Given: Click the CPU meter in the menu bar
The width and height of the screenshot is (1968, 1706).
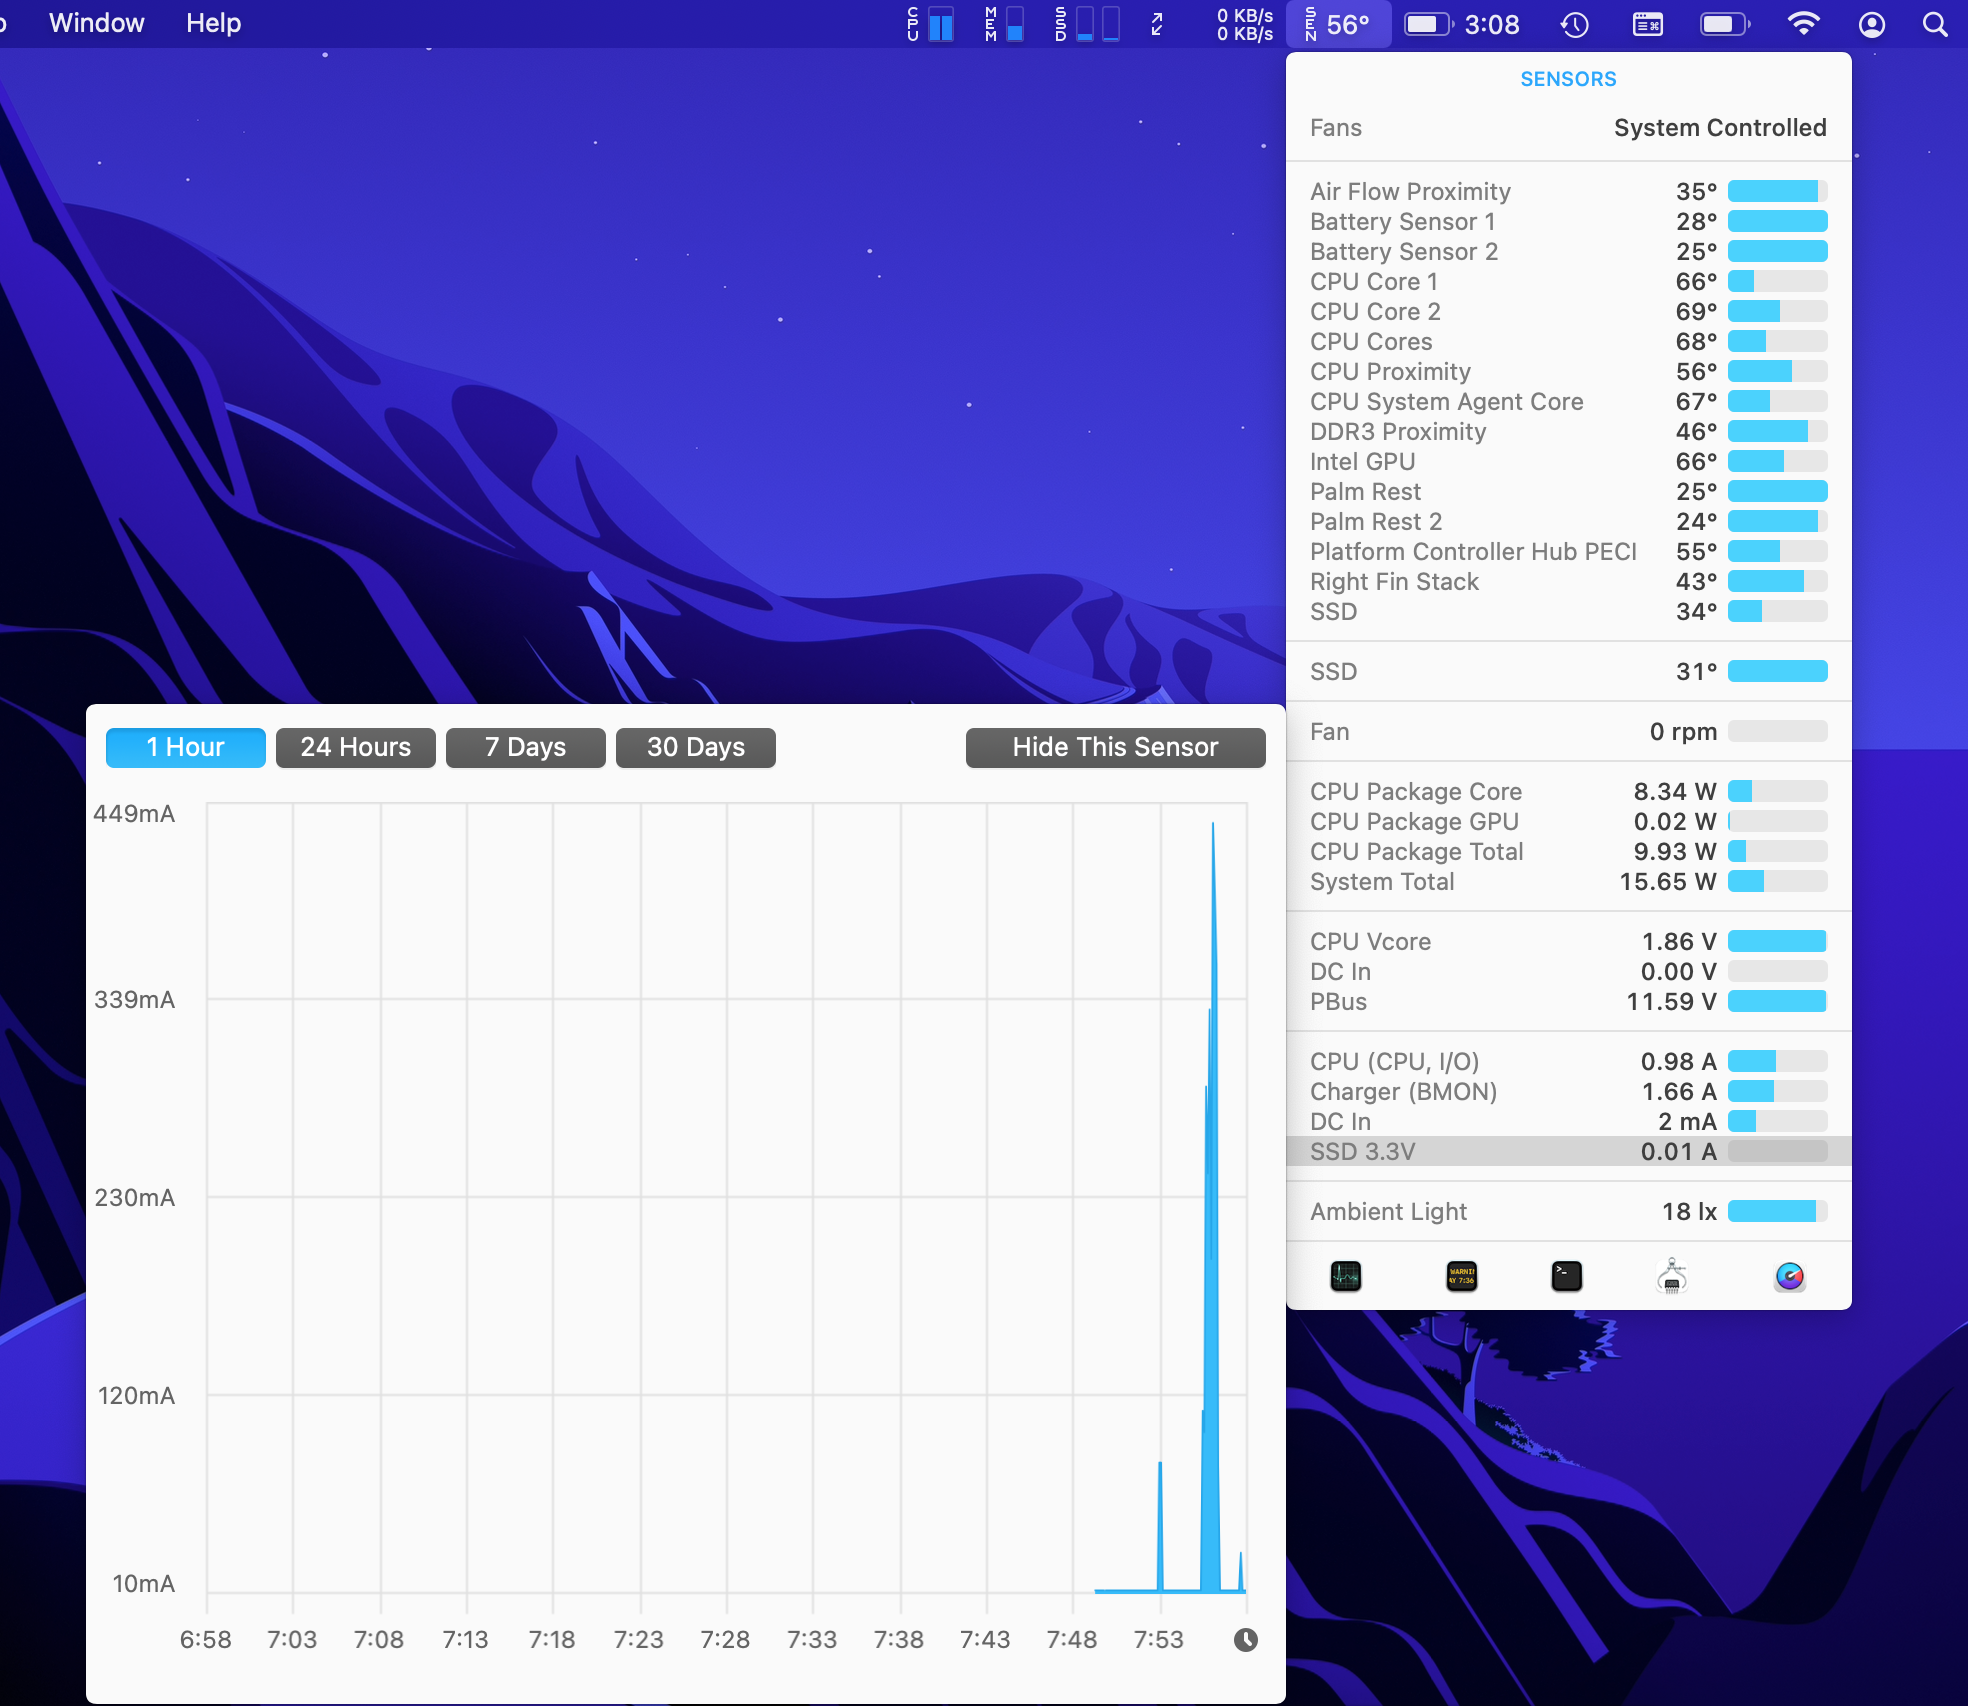Looking at the screenshot, I should (930, 22).
